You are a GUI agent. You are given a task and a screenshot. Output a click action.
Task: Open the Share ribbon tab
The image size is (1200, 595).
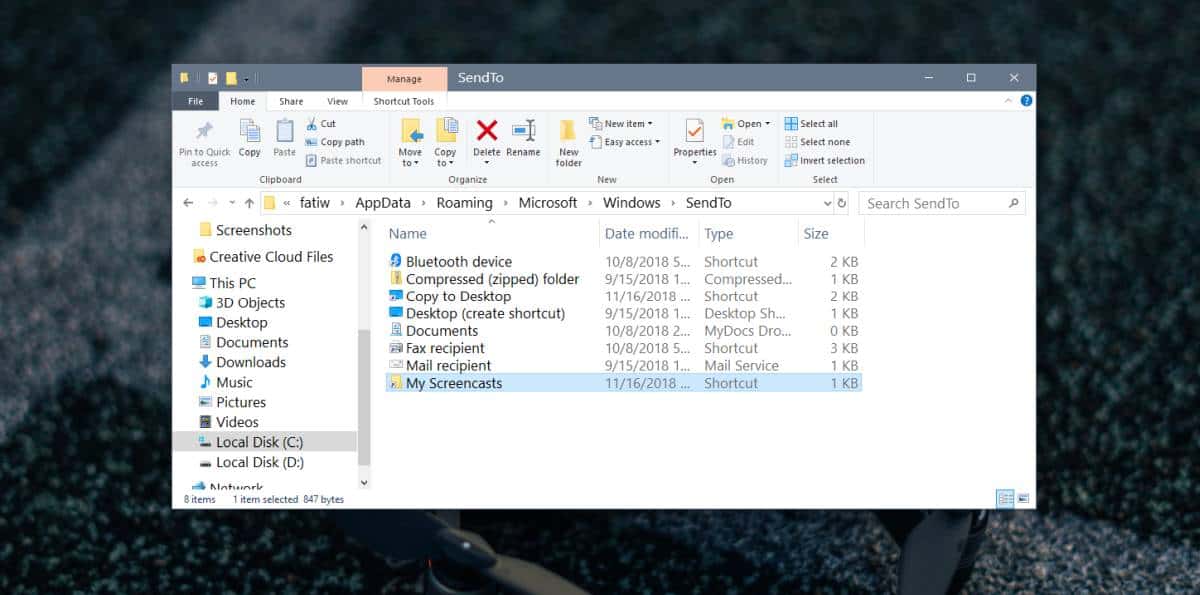291,101
